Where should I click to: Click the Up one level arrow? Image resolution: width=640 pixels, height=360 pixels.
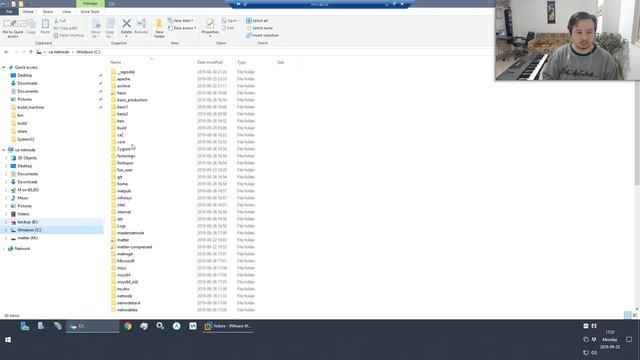[31, 52]
